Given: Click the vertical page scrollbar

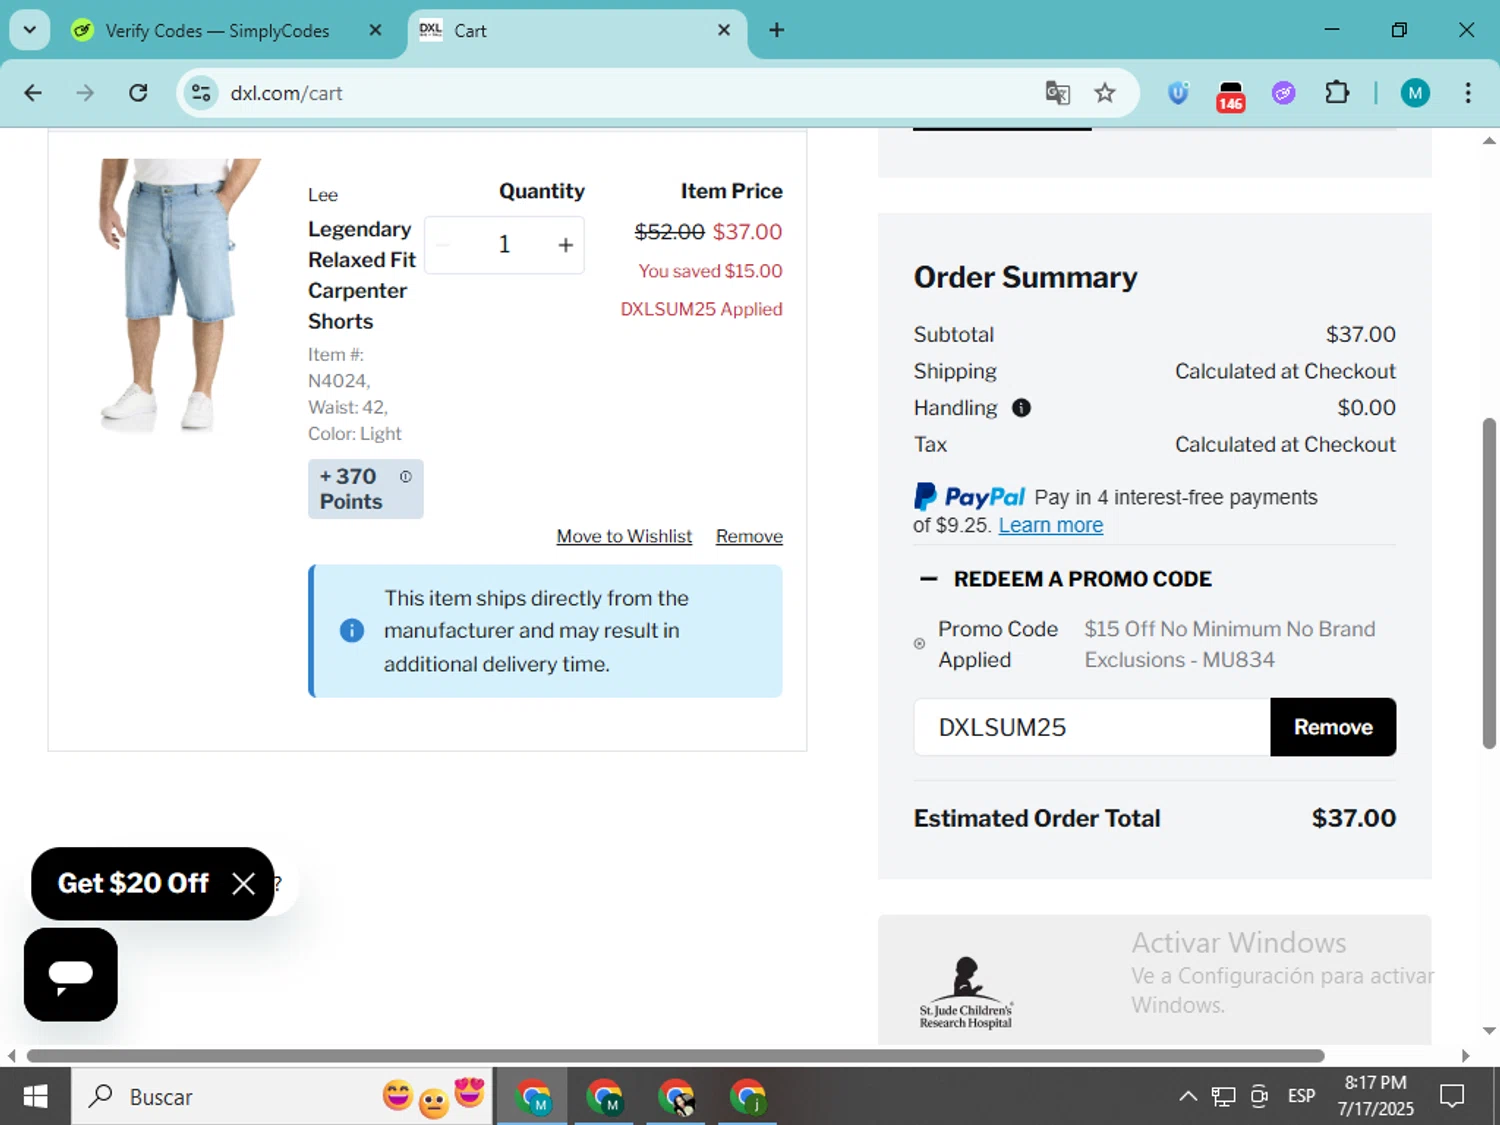Looking at the screenshot, I should tap(1489, 583).
